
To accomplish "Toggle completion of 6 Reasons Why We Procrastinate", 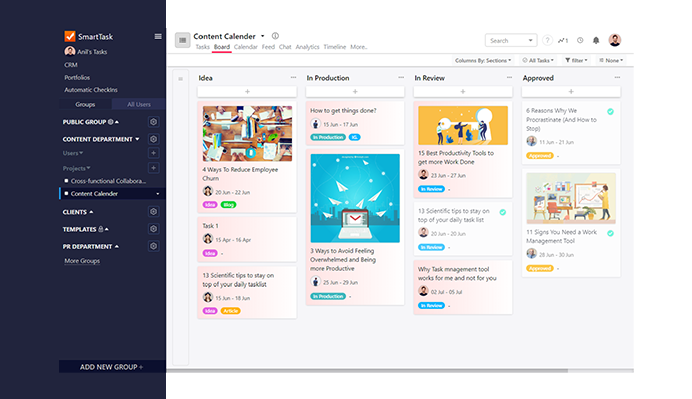I will [x=610, y=112].
